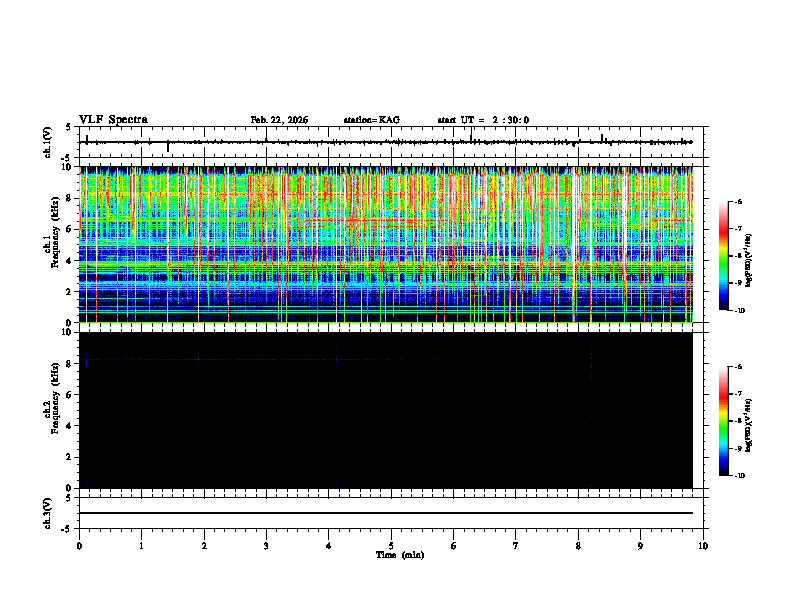Viewport: 792px width, 612px height.
Task: Click the "-5" volt tick on ch.3(V) axis
Action: (x=67, y=529)
